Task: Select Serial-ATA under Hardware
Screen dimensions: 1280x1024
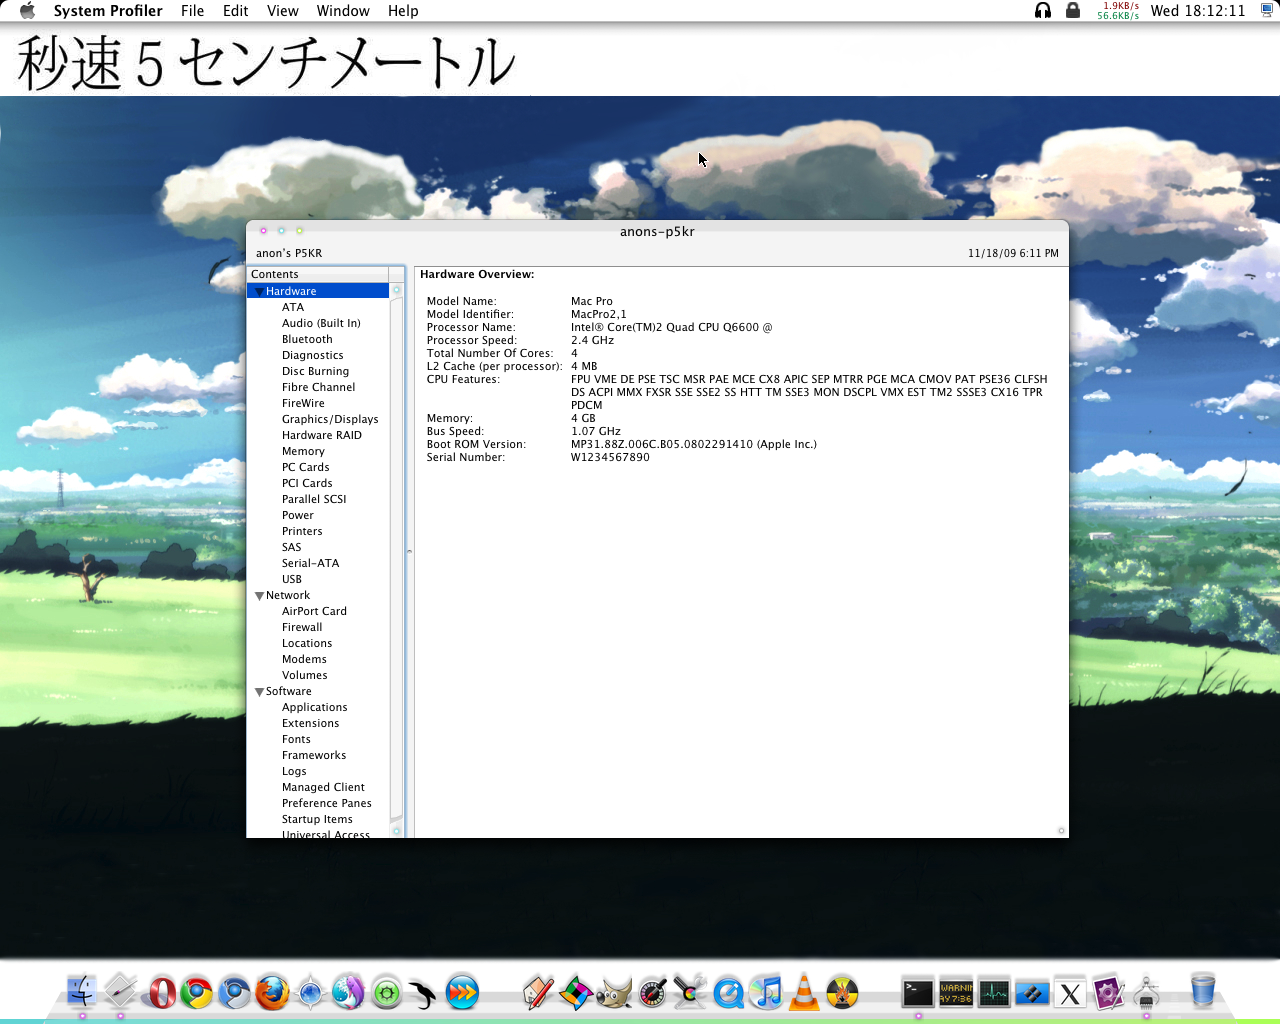Action: (x=310, y=563)
